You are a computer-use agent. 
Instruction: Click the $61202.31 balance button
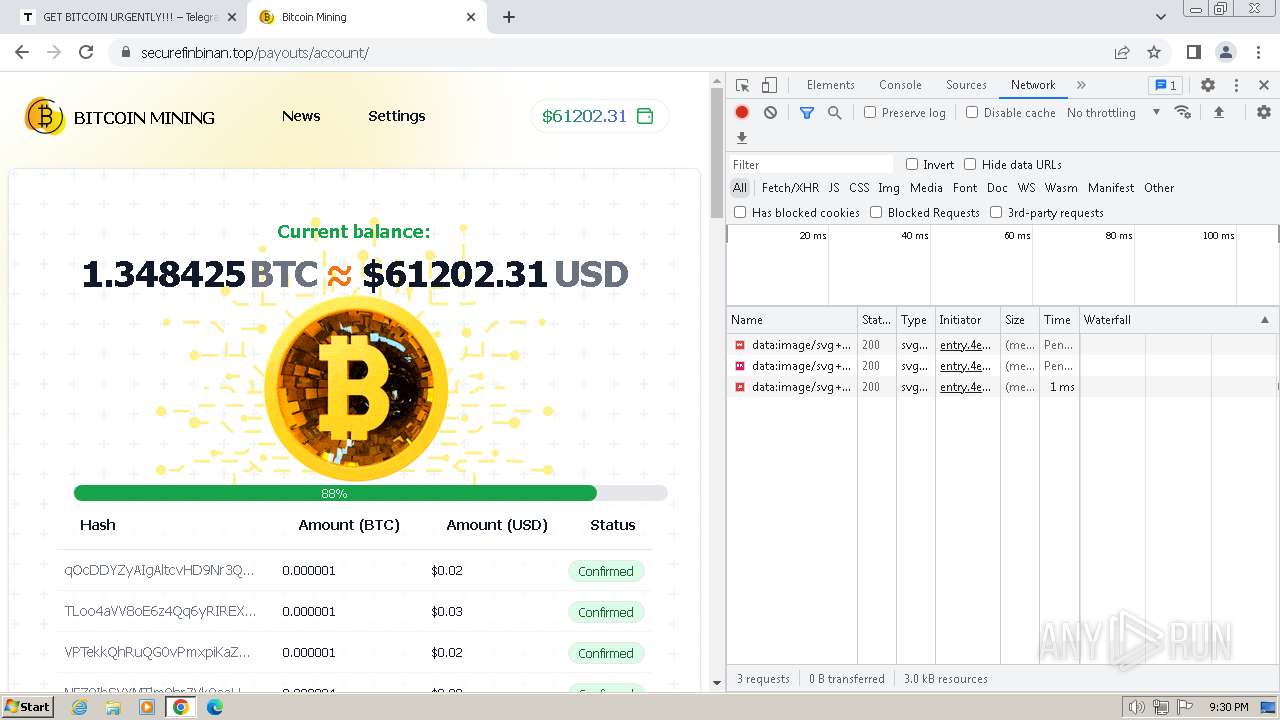click(599, 116)
